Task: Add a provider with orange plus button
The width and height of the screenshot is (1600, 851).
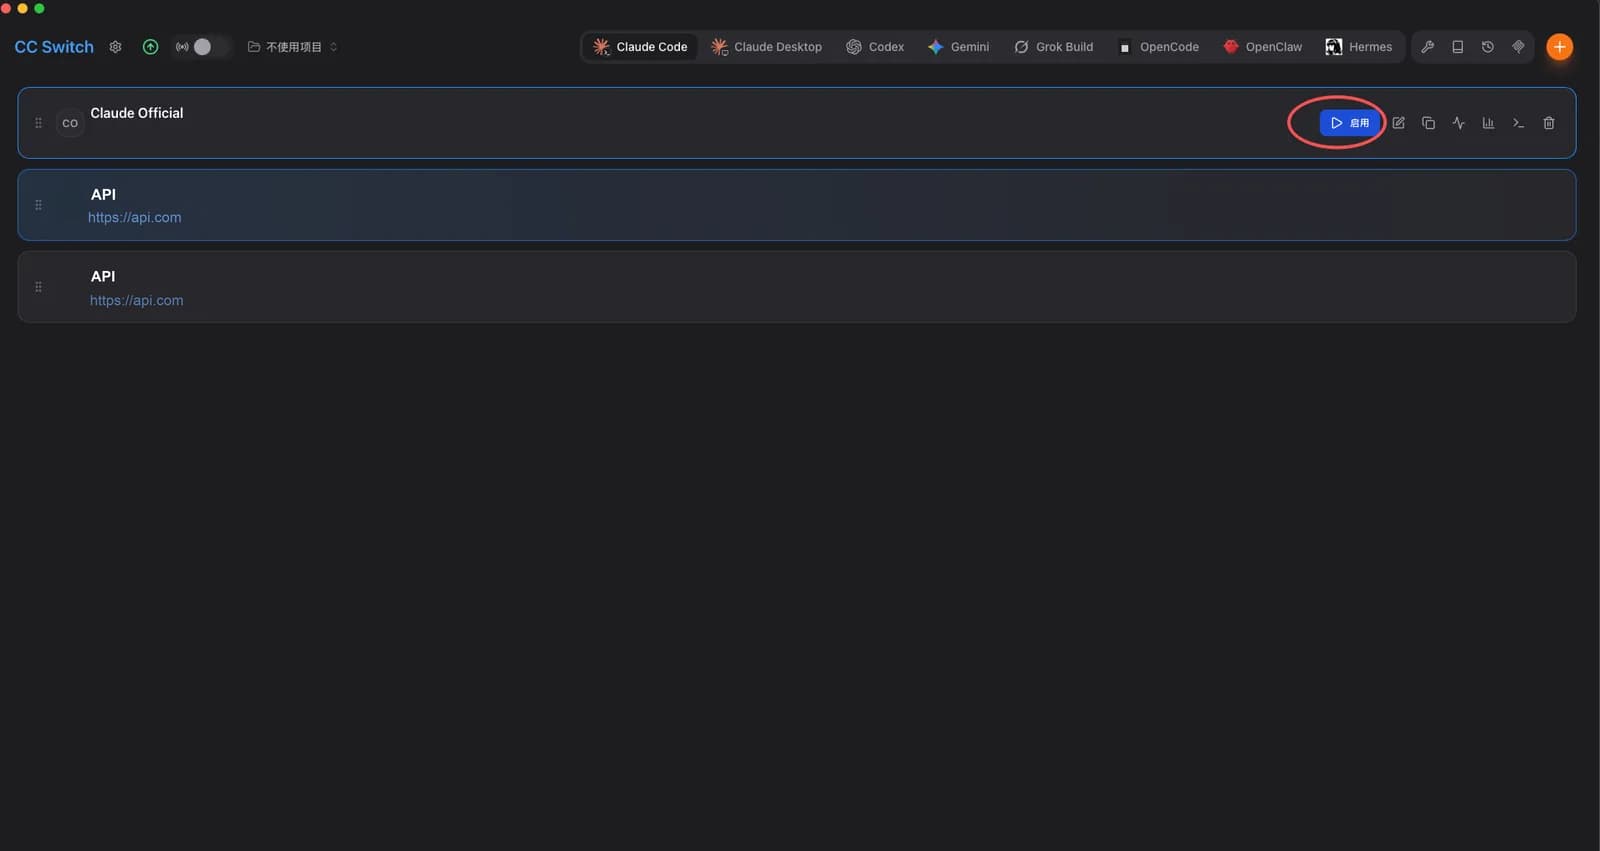Action: coord(1559,47)
